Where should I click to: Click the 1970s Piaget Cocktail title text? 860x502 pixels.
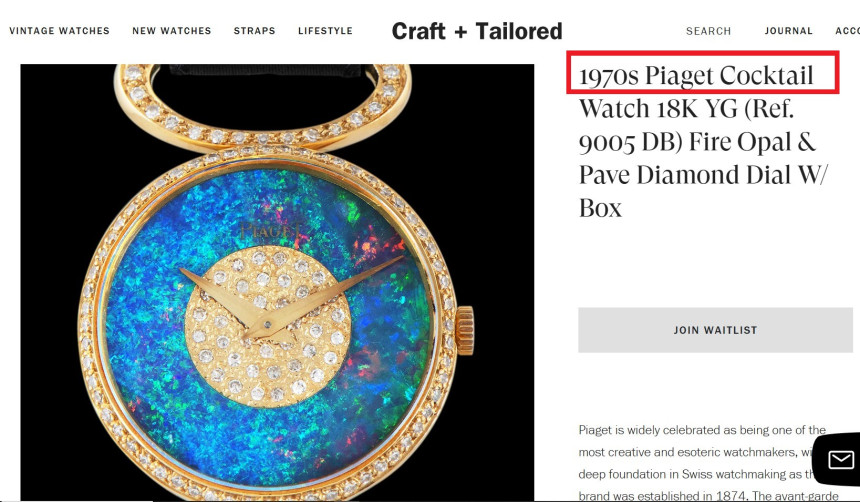pyautogui.click(x=696, y=75)
